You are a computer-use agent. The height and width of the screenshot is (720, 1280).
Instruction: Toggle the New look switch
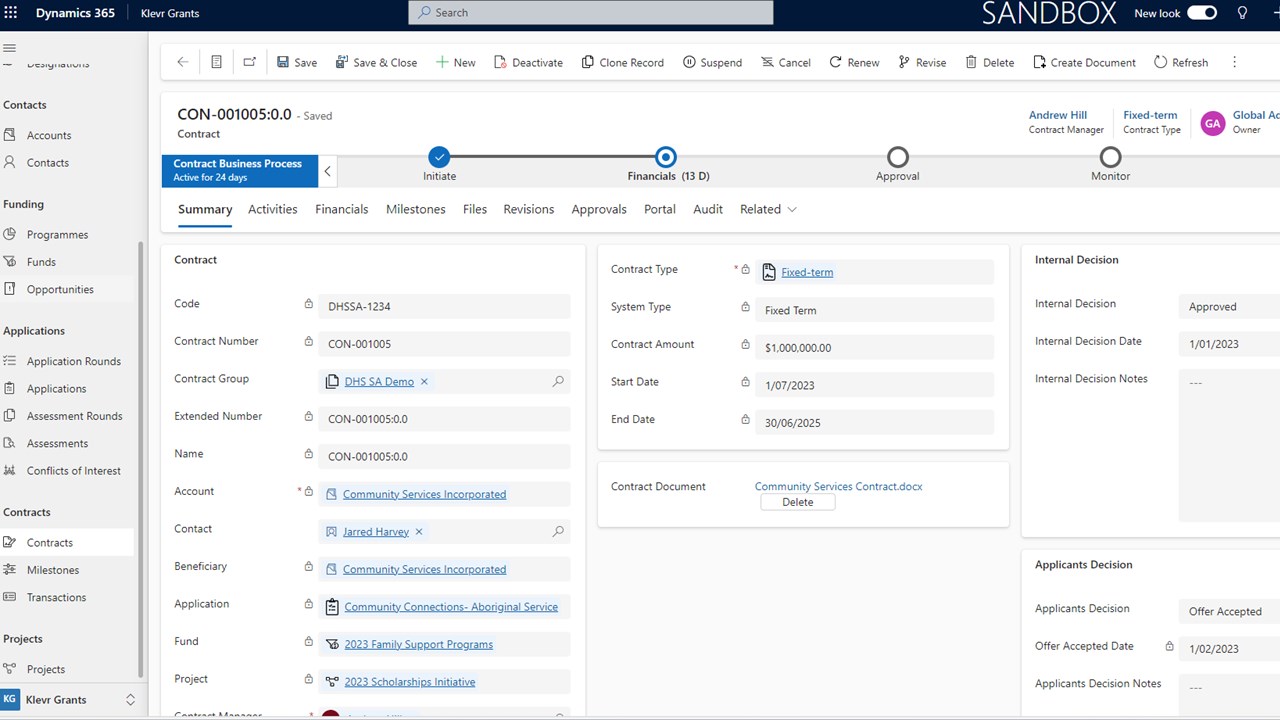pyautogui.click(x=1202, y=13)
